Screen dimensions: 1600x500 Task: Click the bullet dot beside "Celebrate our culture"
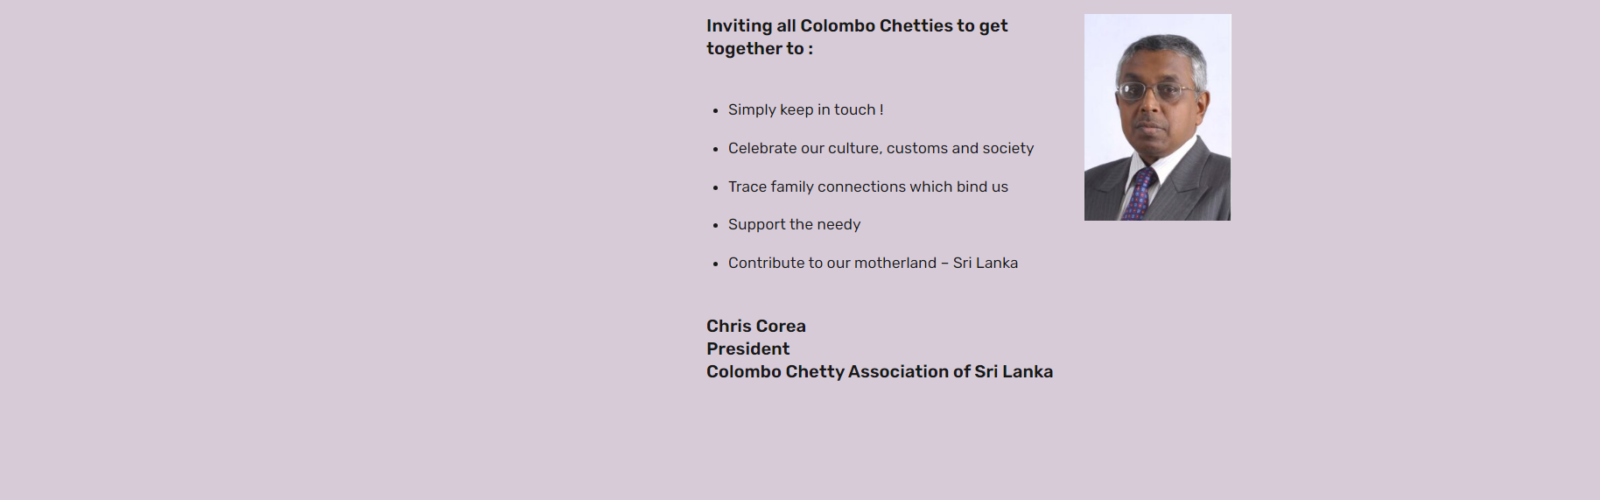point(715,149)
